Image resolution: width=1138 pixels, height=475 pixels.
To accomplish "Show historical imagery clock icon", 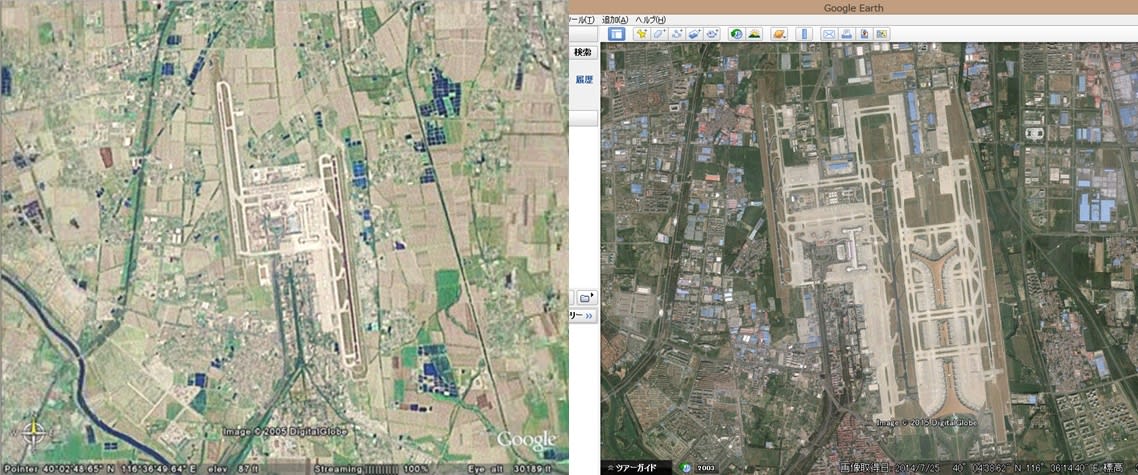I will pos(737,33).
